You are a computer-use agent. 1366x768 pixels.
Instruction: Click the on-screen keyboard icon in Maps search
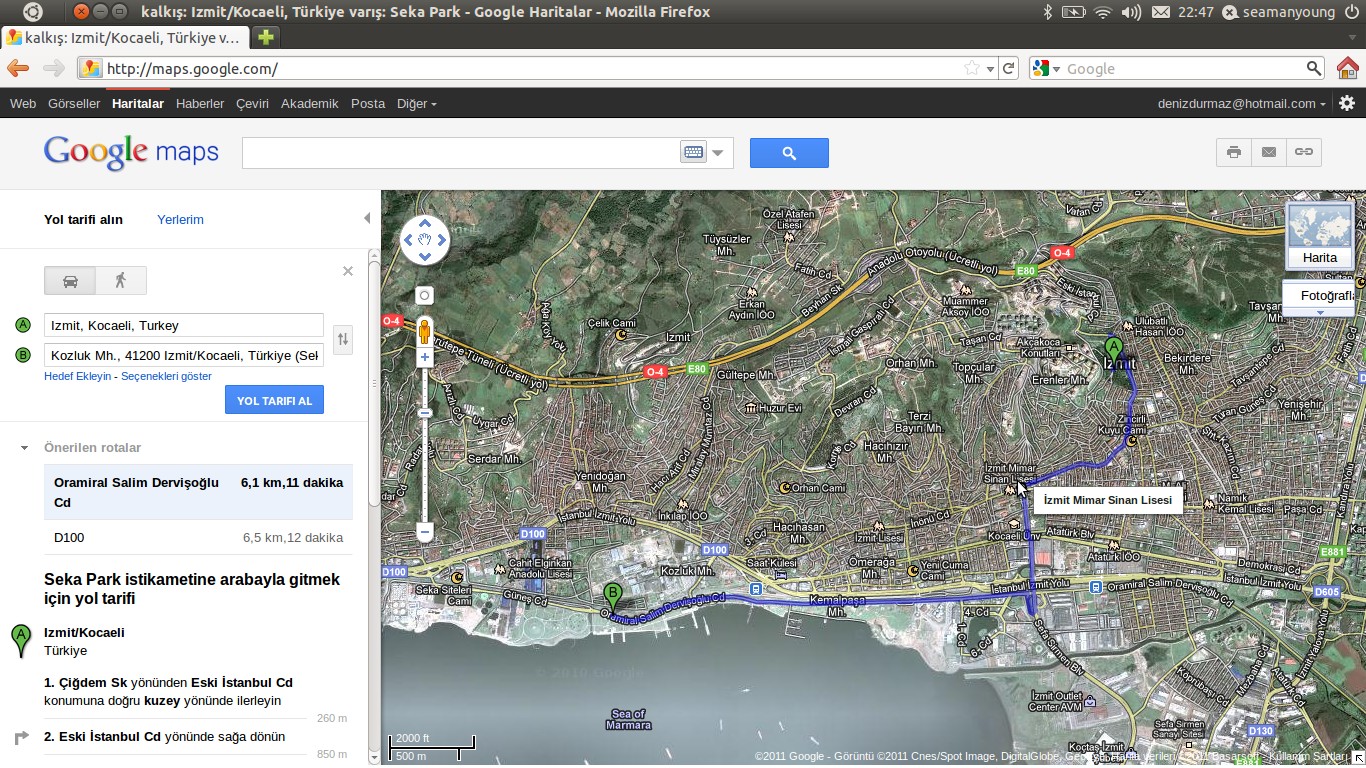click(693, 153)
